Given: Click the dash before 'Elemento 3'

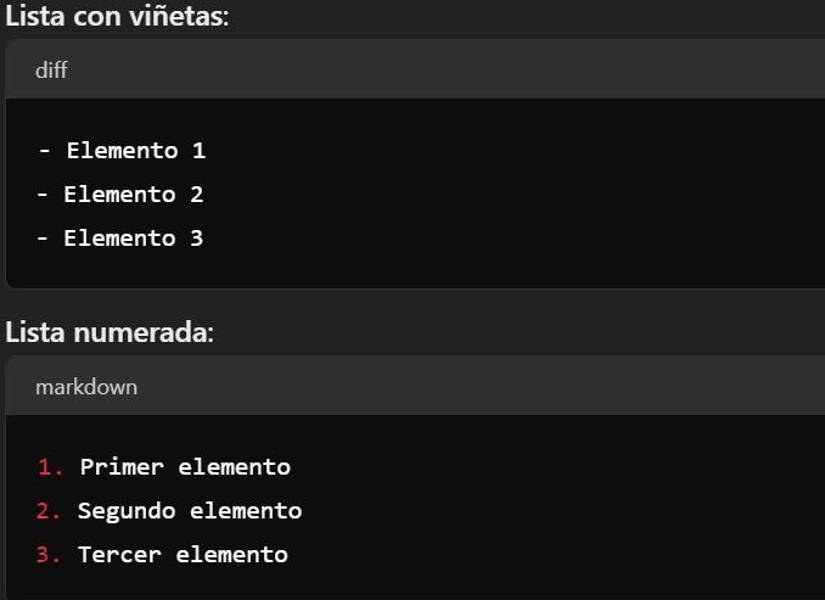Looking at the screenshot, I should [x=42, y=238].
